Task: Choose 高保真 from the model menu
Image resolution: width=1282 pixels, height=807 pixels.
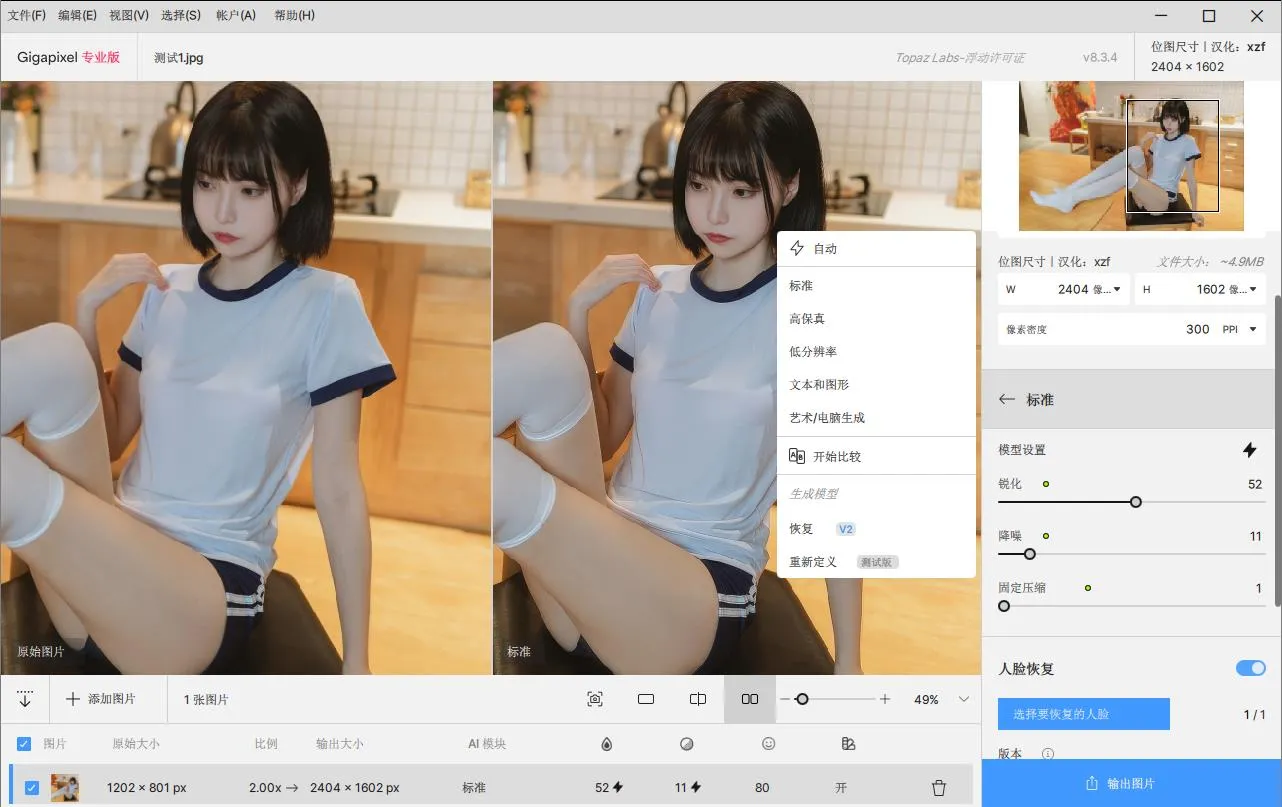Action: coord(807,318)
